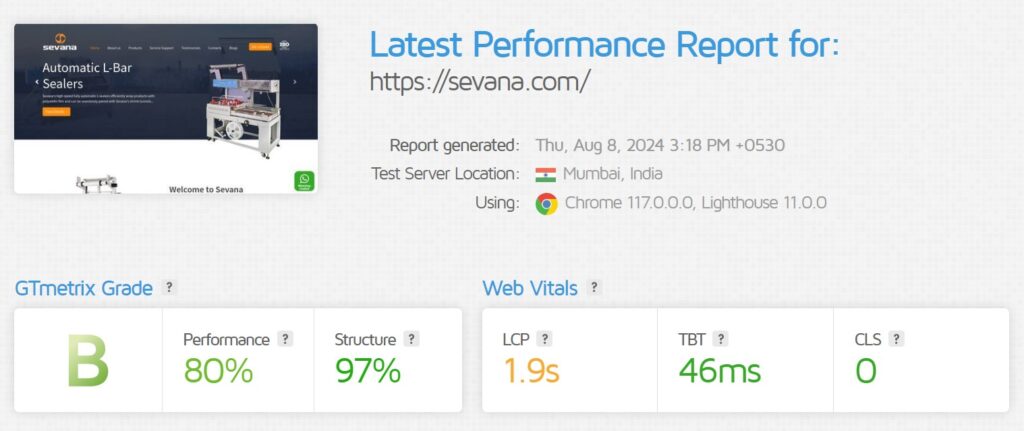This screenshot has height=431, width=1024.
Task: Click the Chrome browser icon
Action: [546, 203]
